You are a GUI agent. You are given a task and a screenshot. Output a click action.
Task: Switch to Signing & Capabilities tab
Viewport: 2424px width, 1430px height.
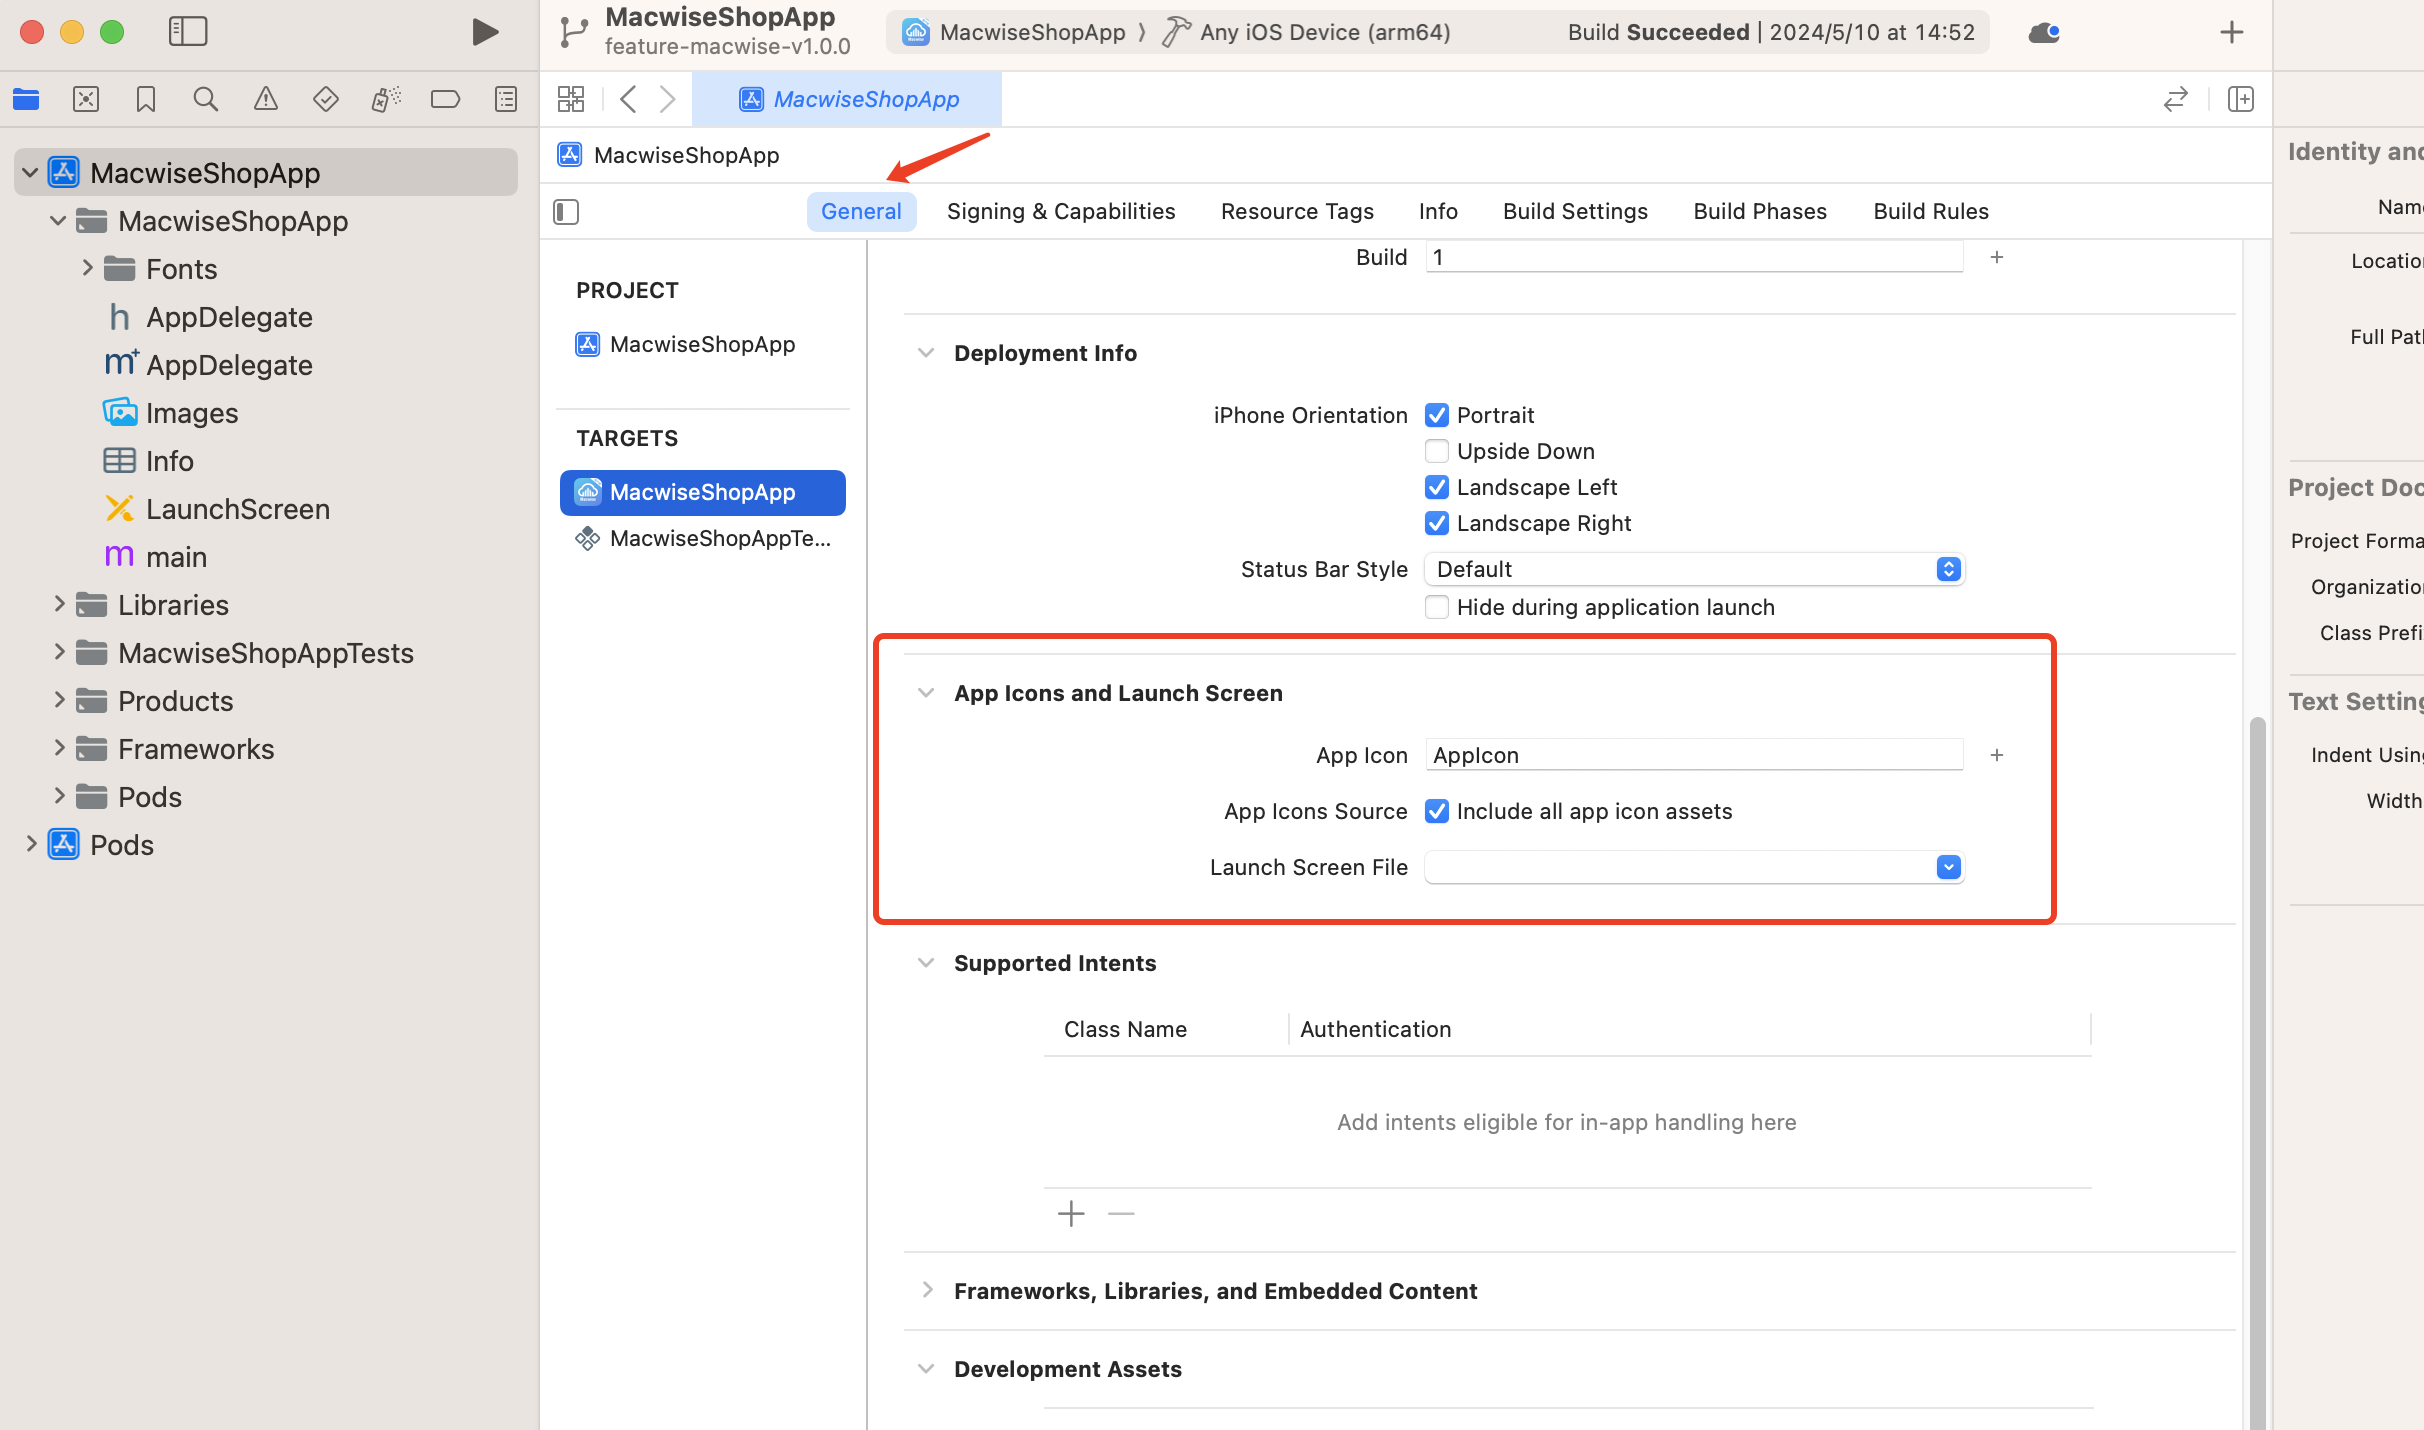click(x=1061, y=211)
